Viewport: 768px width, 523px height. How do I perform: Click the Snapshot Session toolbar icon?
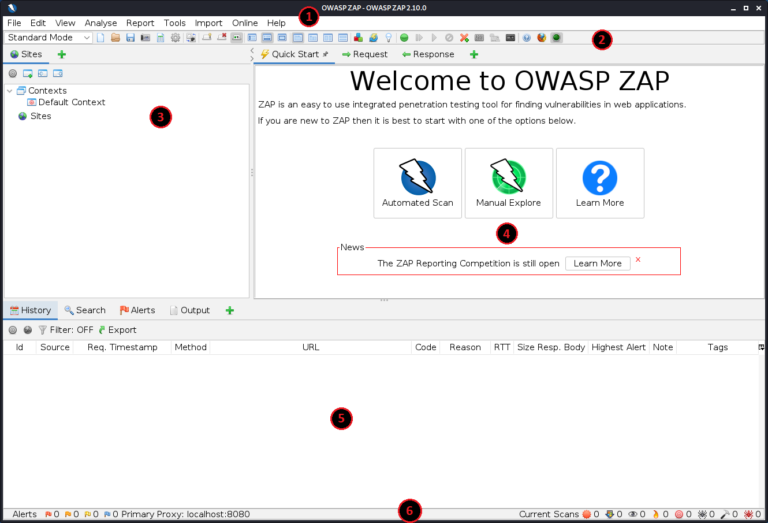(145, 38)
